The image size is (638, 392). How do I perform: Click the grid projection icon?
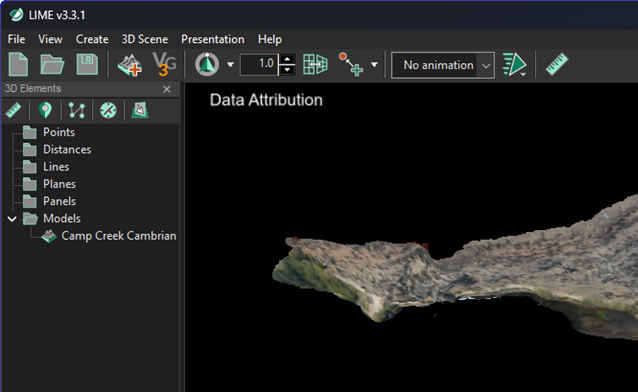click(315, 64)
